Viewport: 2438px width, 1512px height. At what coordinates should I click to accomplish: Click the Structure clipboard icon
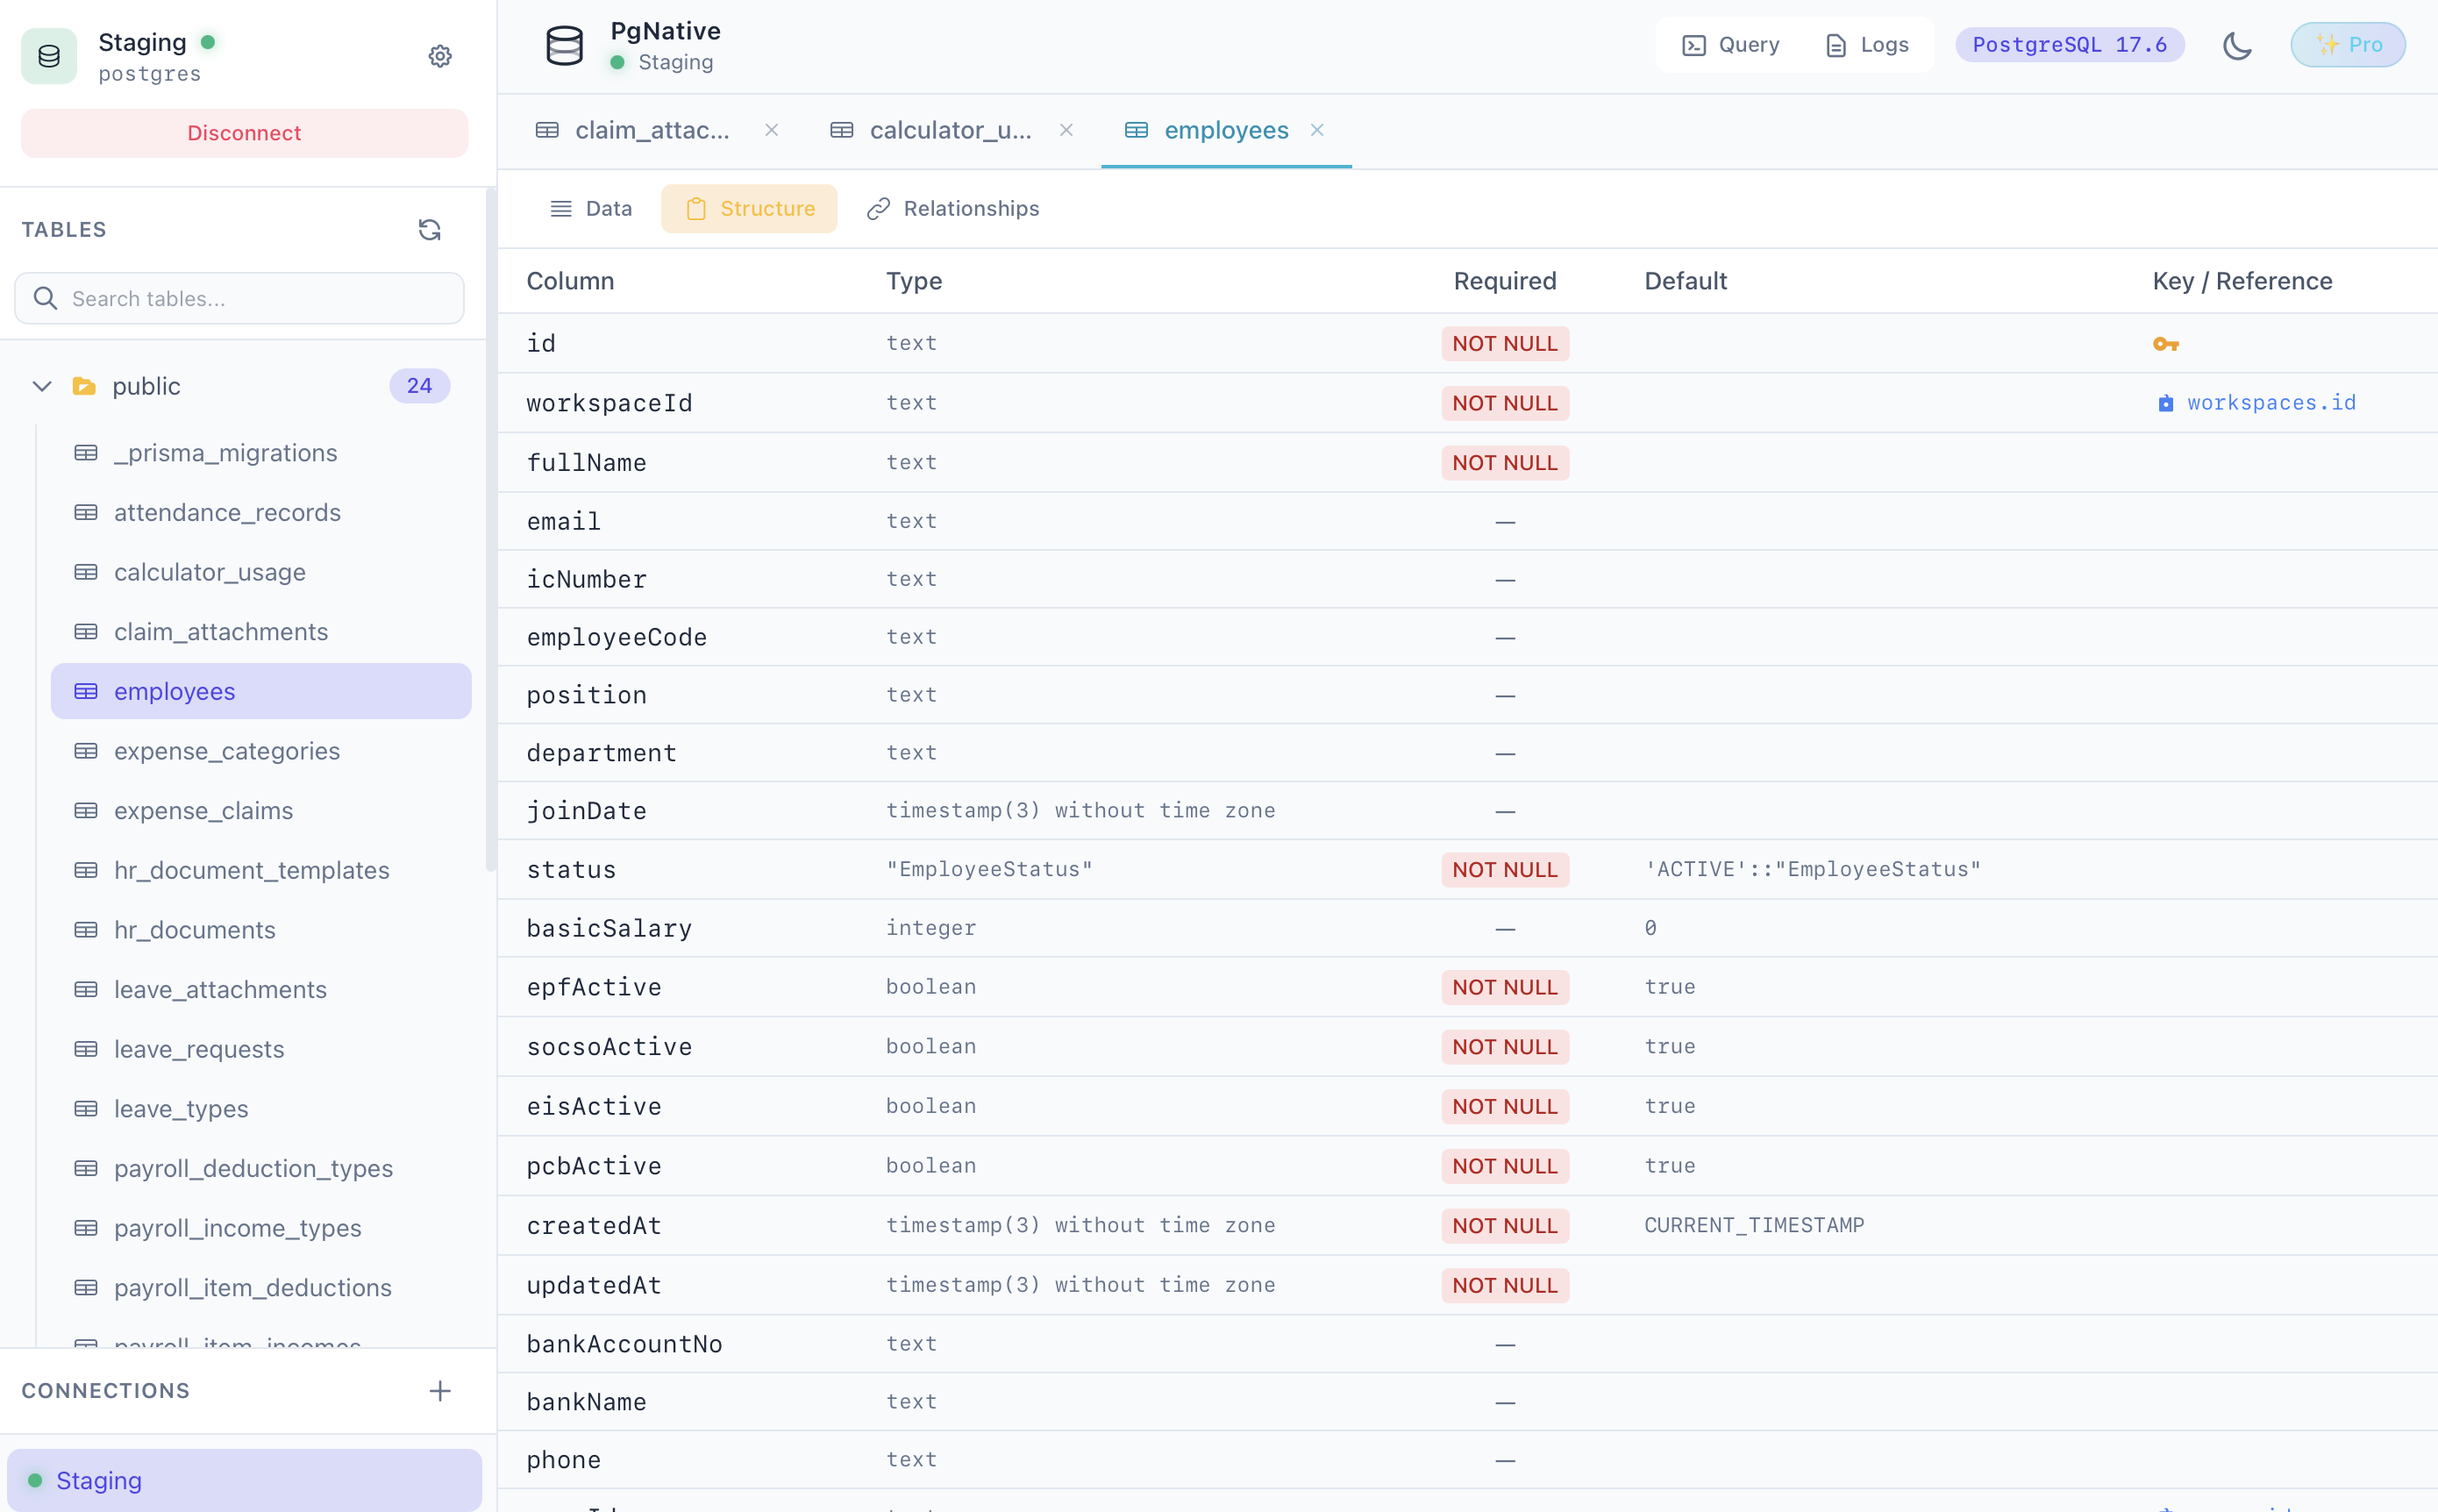pyautogui.click(x=697, y=209)
